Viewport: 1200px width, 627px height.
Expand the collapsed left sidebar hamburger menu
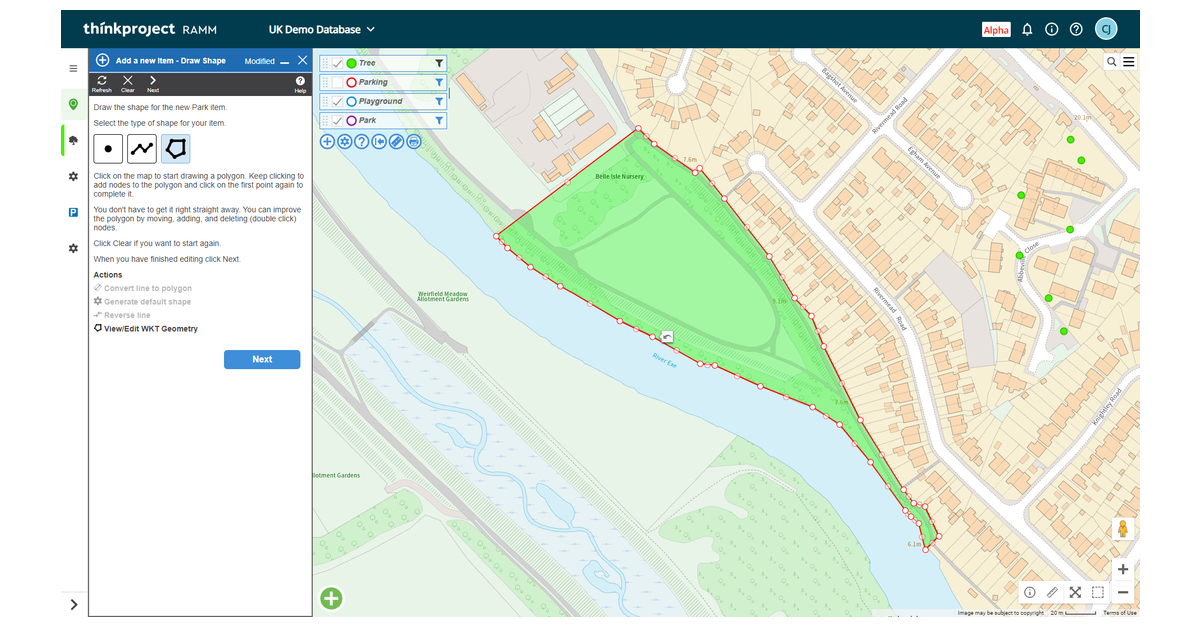[x=73, y=68]
